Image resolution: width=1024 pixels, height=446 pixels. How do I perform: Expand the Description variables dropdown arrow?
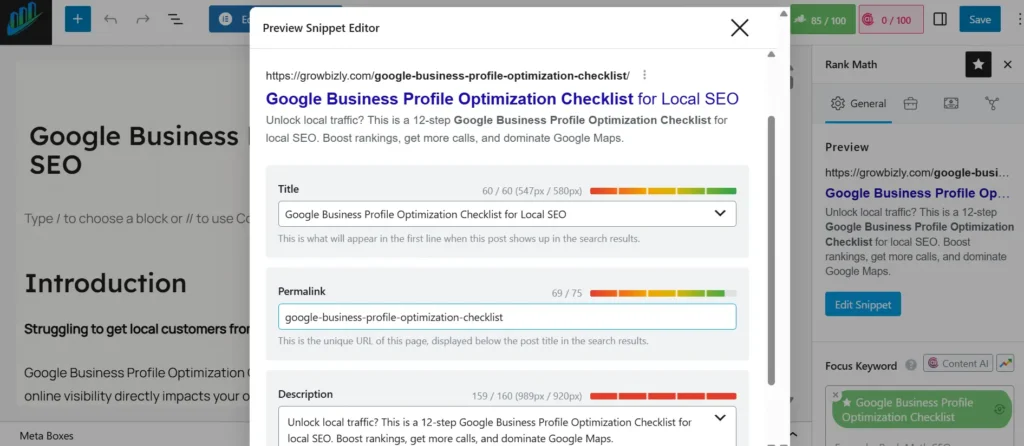(x=720, y=417)
